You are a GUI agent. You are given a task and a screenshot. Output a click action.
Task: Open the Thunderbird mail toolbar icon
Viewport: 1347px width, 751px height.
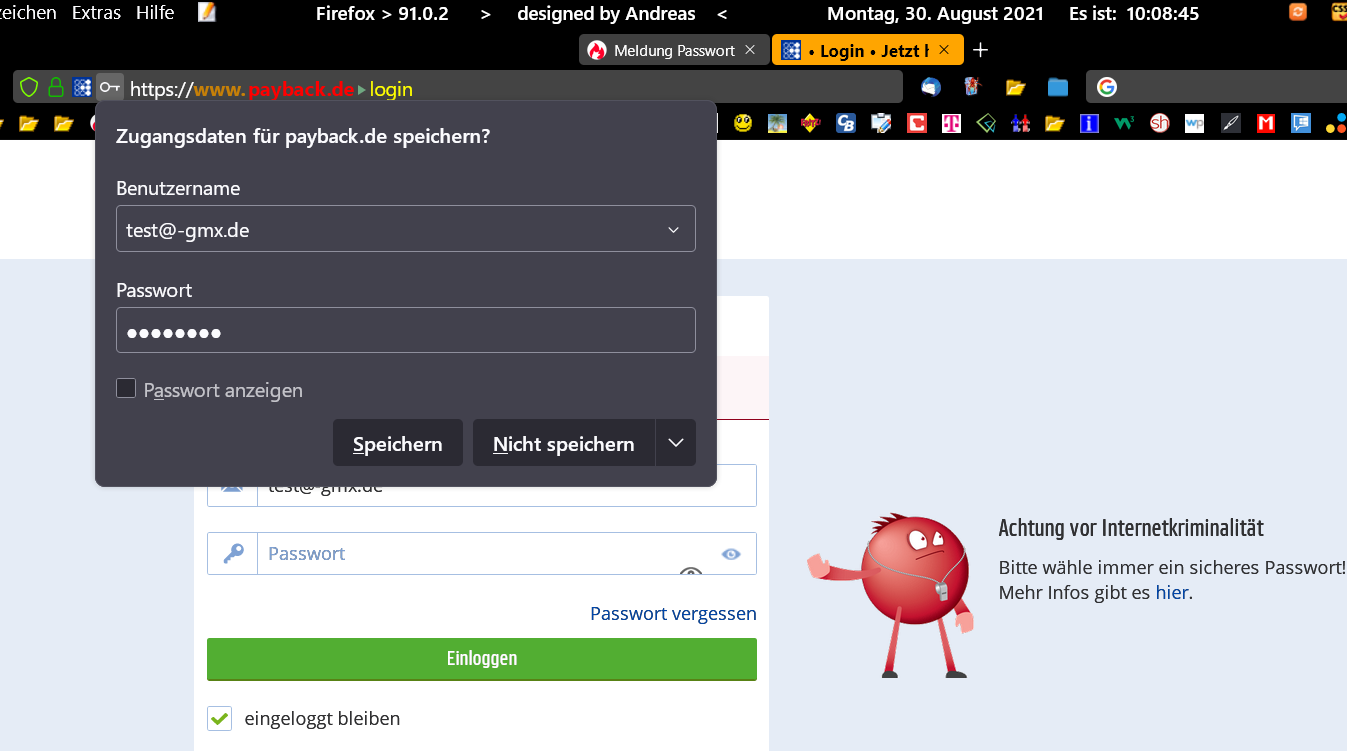[931, 88]
